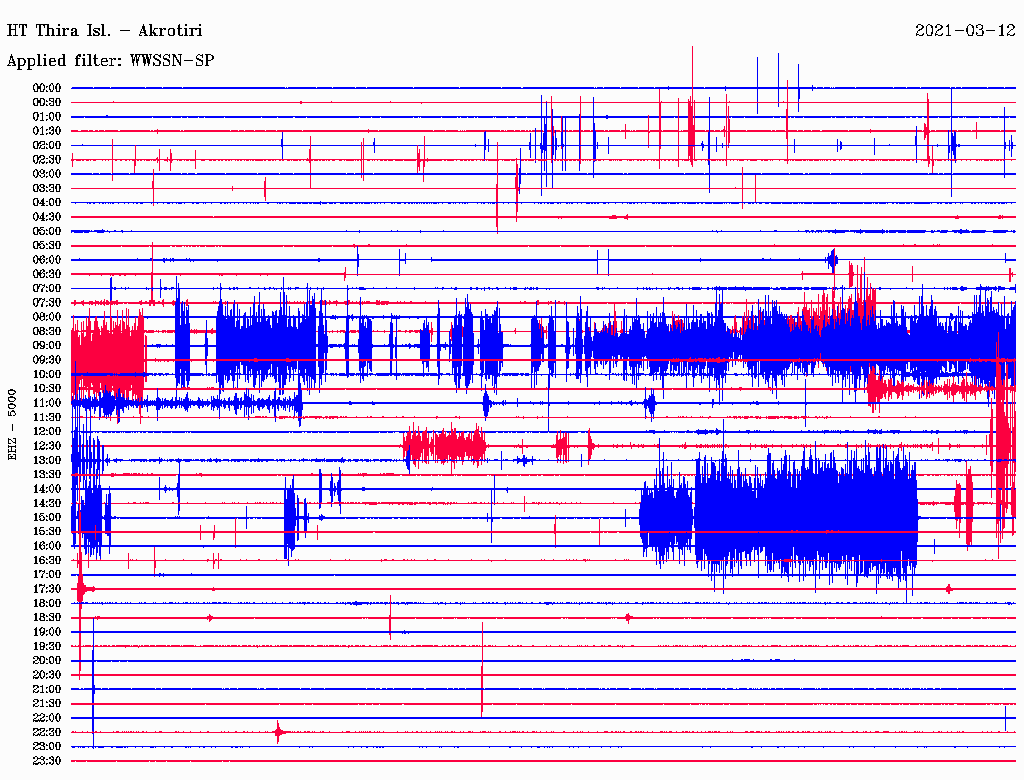Viewport: 1024px width, 780px height.
Task: Click the 05:00 time label
Action: click(x=47, y=231)
